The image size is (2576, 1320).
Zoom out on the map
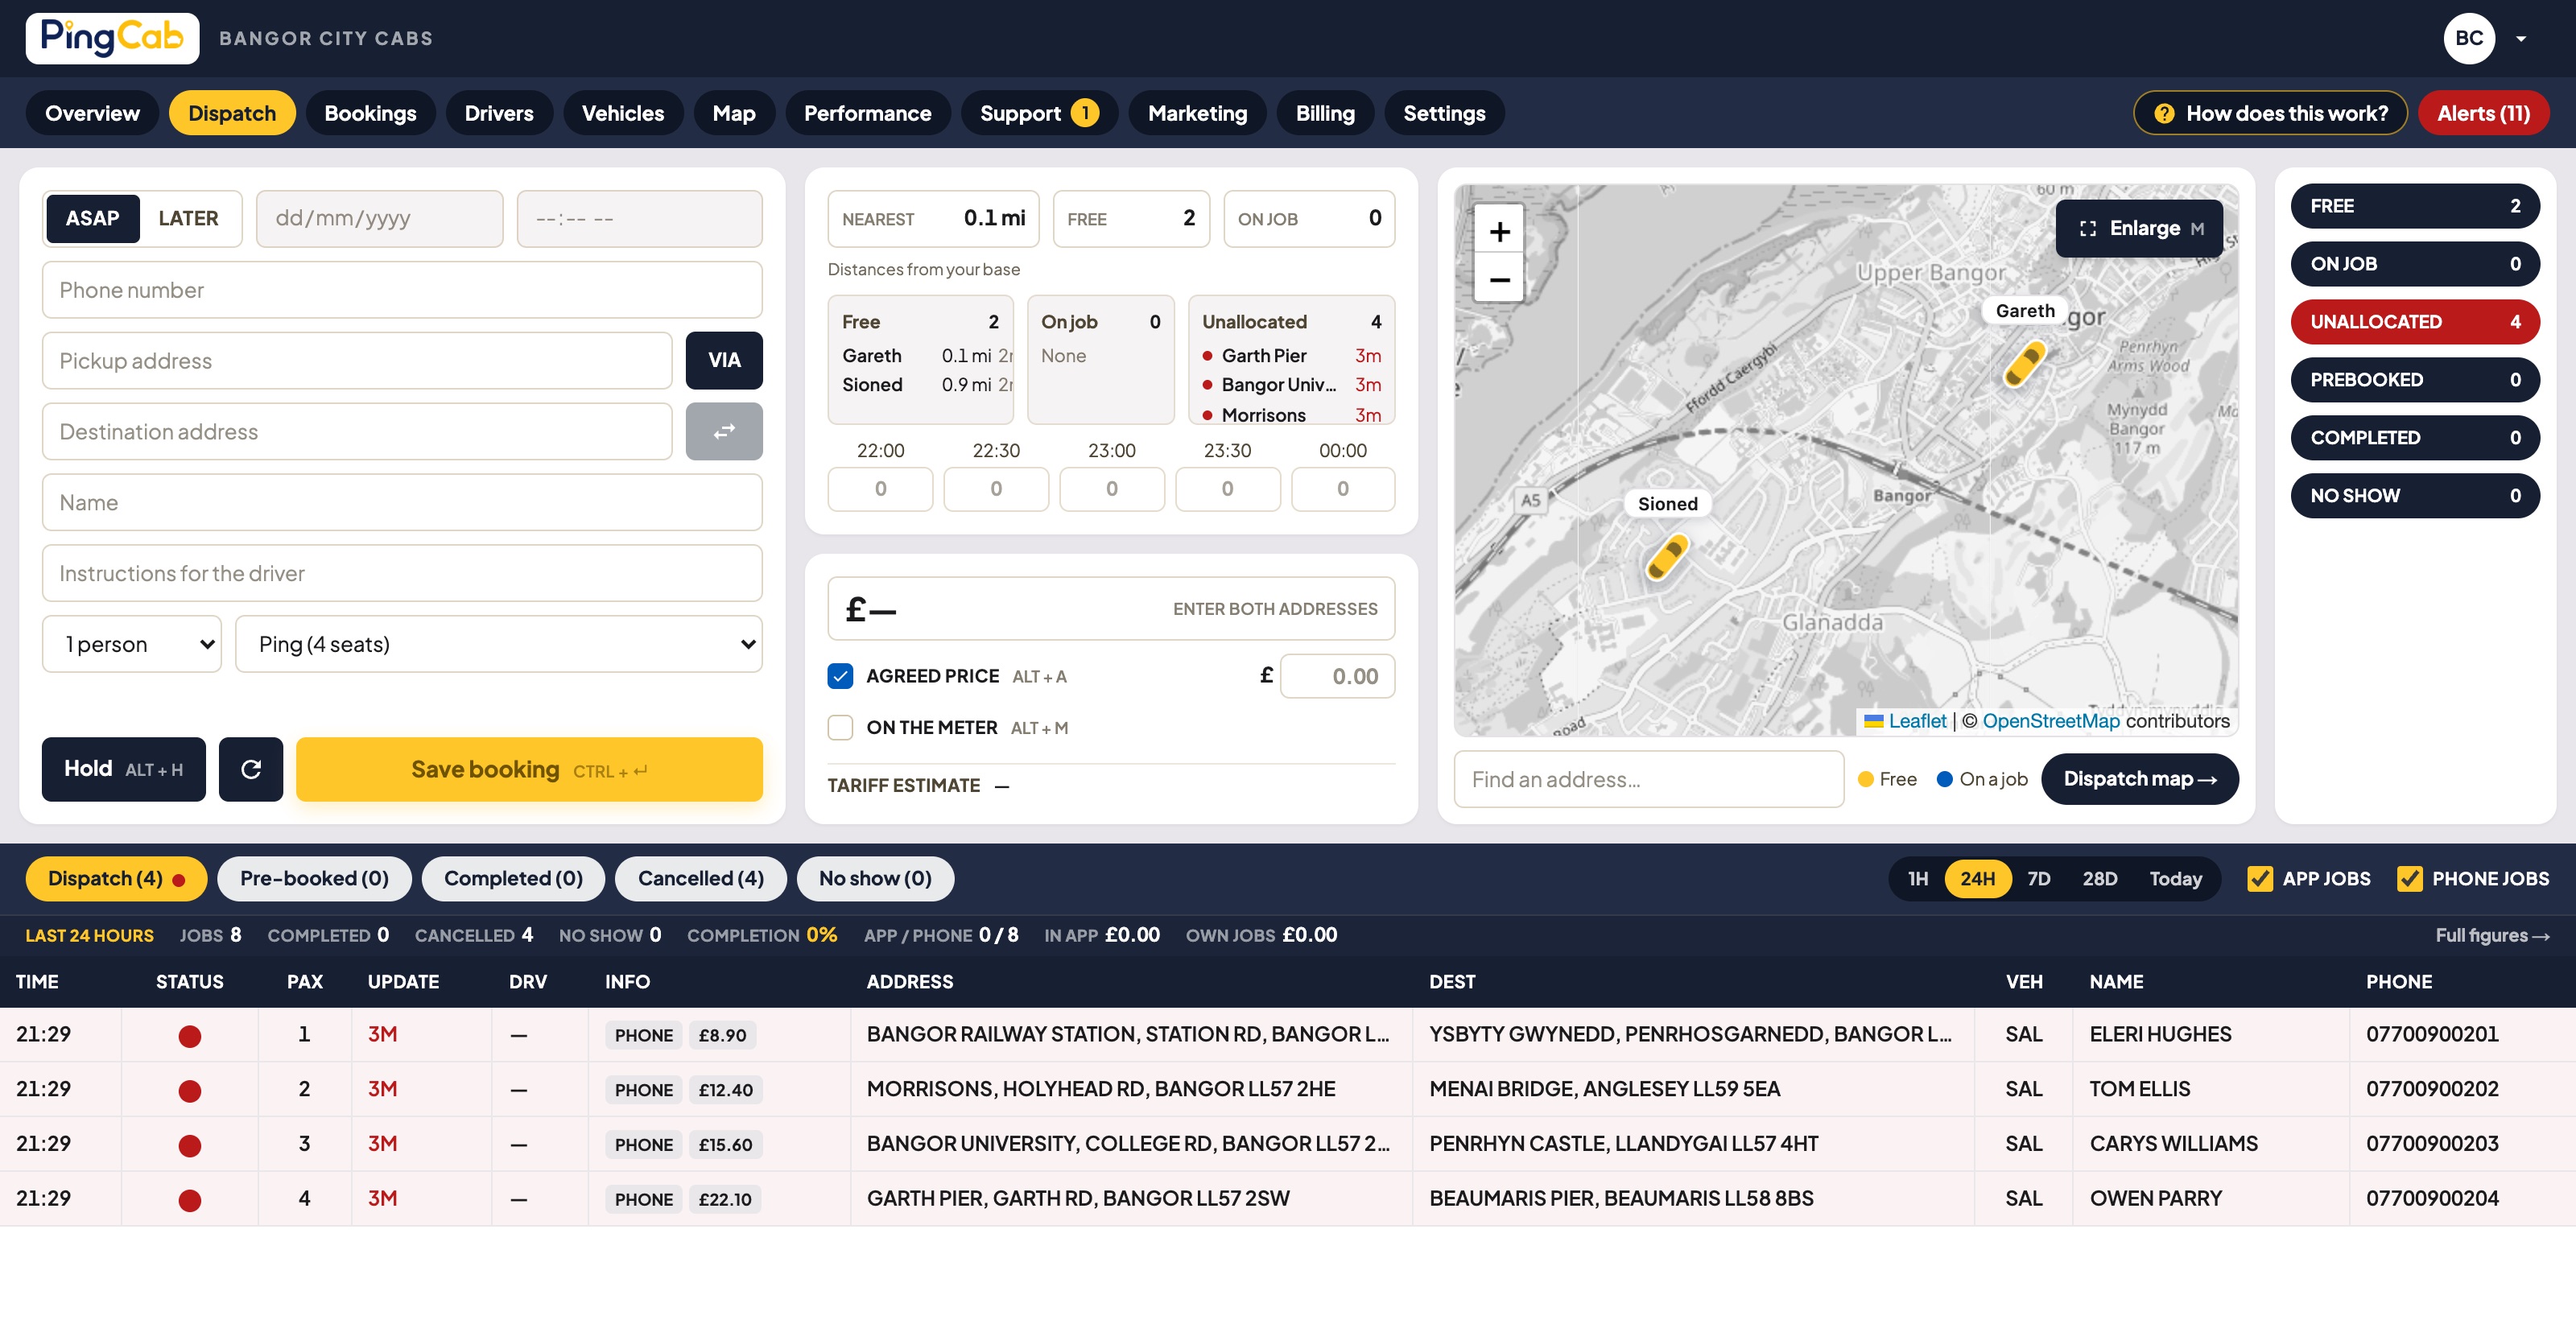tap(1499, 280)
